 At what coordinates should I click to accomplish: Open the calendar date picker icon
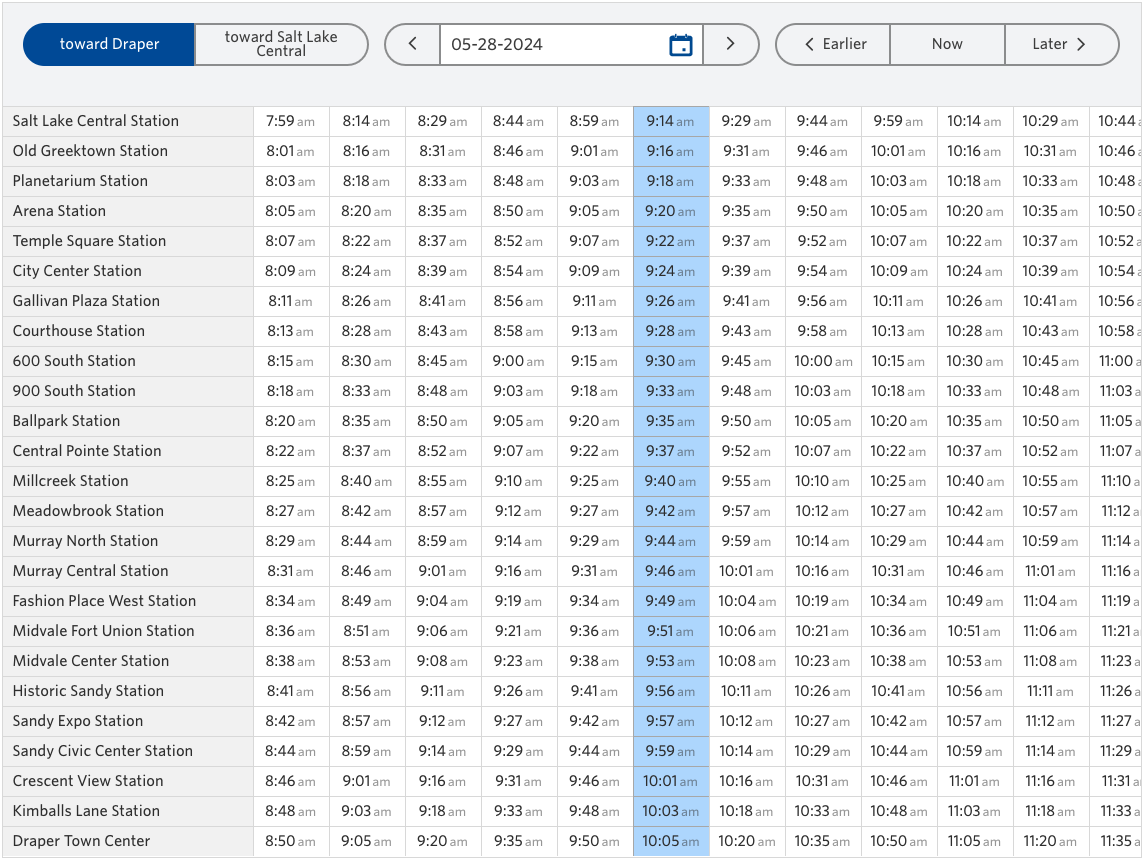680,45
